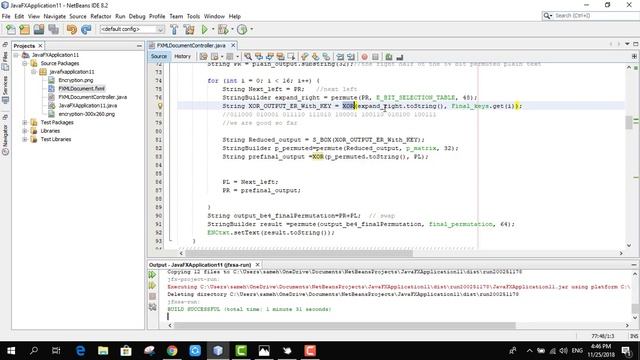This screenshot has height=360, width=640.
Task: Click the lightbulb hint icon in the gutter
Action: tap(160, 106)
